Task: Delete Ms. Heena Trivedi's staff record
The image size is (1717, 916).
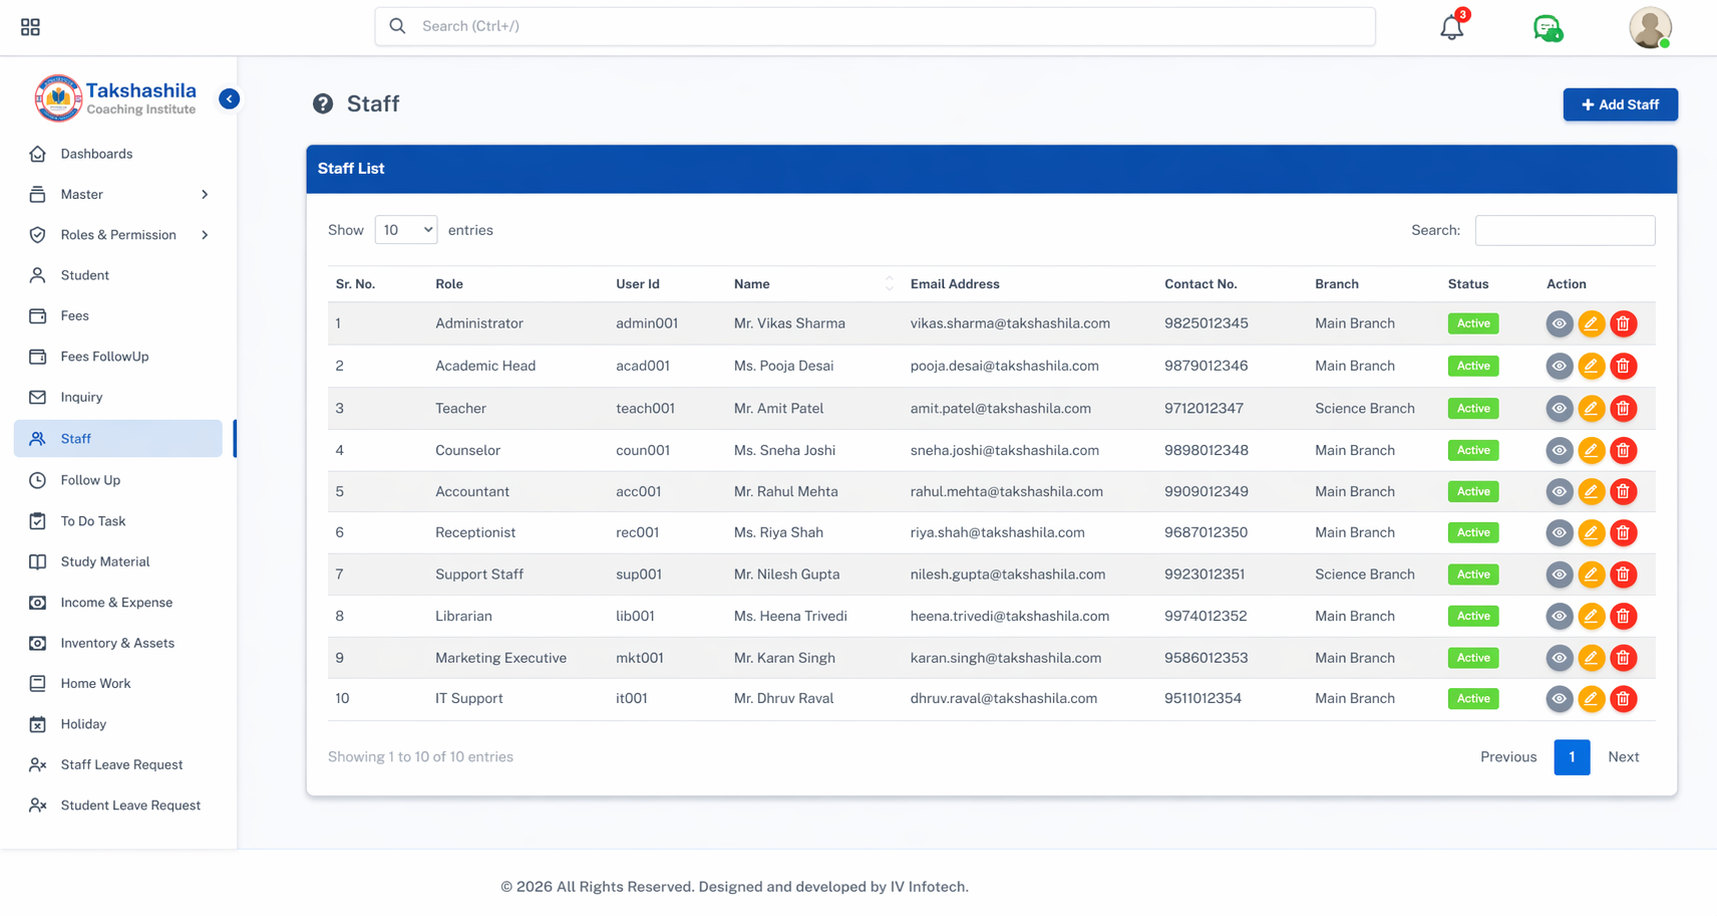Action: click(1623, 616)
